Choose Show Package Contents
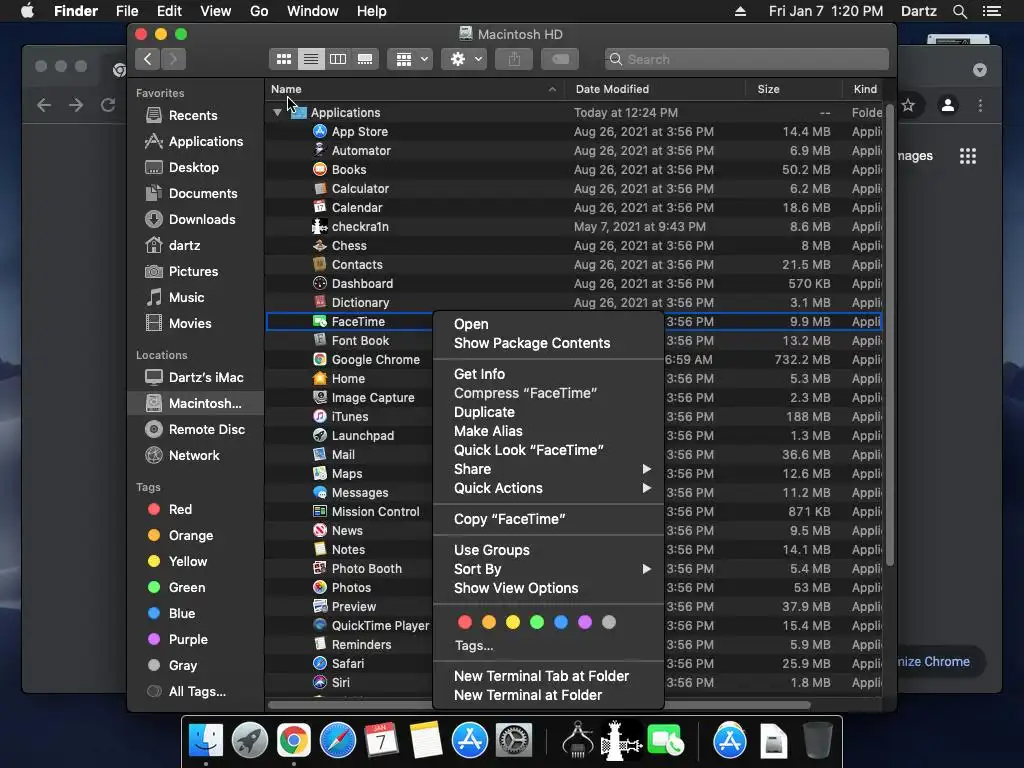The image size is (1024, 768). (x=549, y=343)
